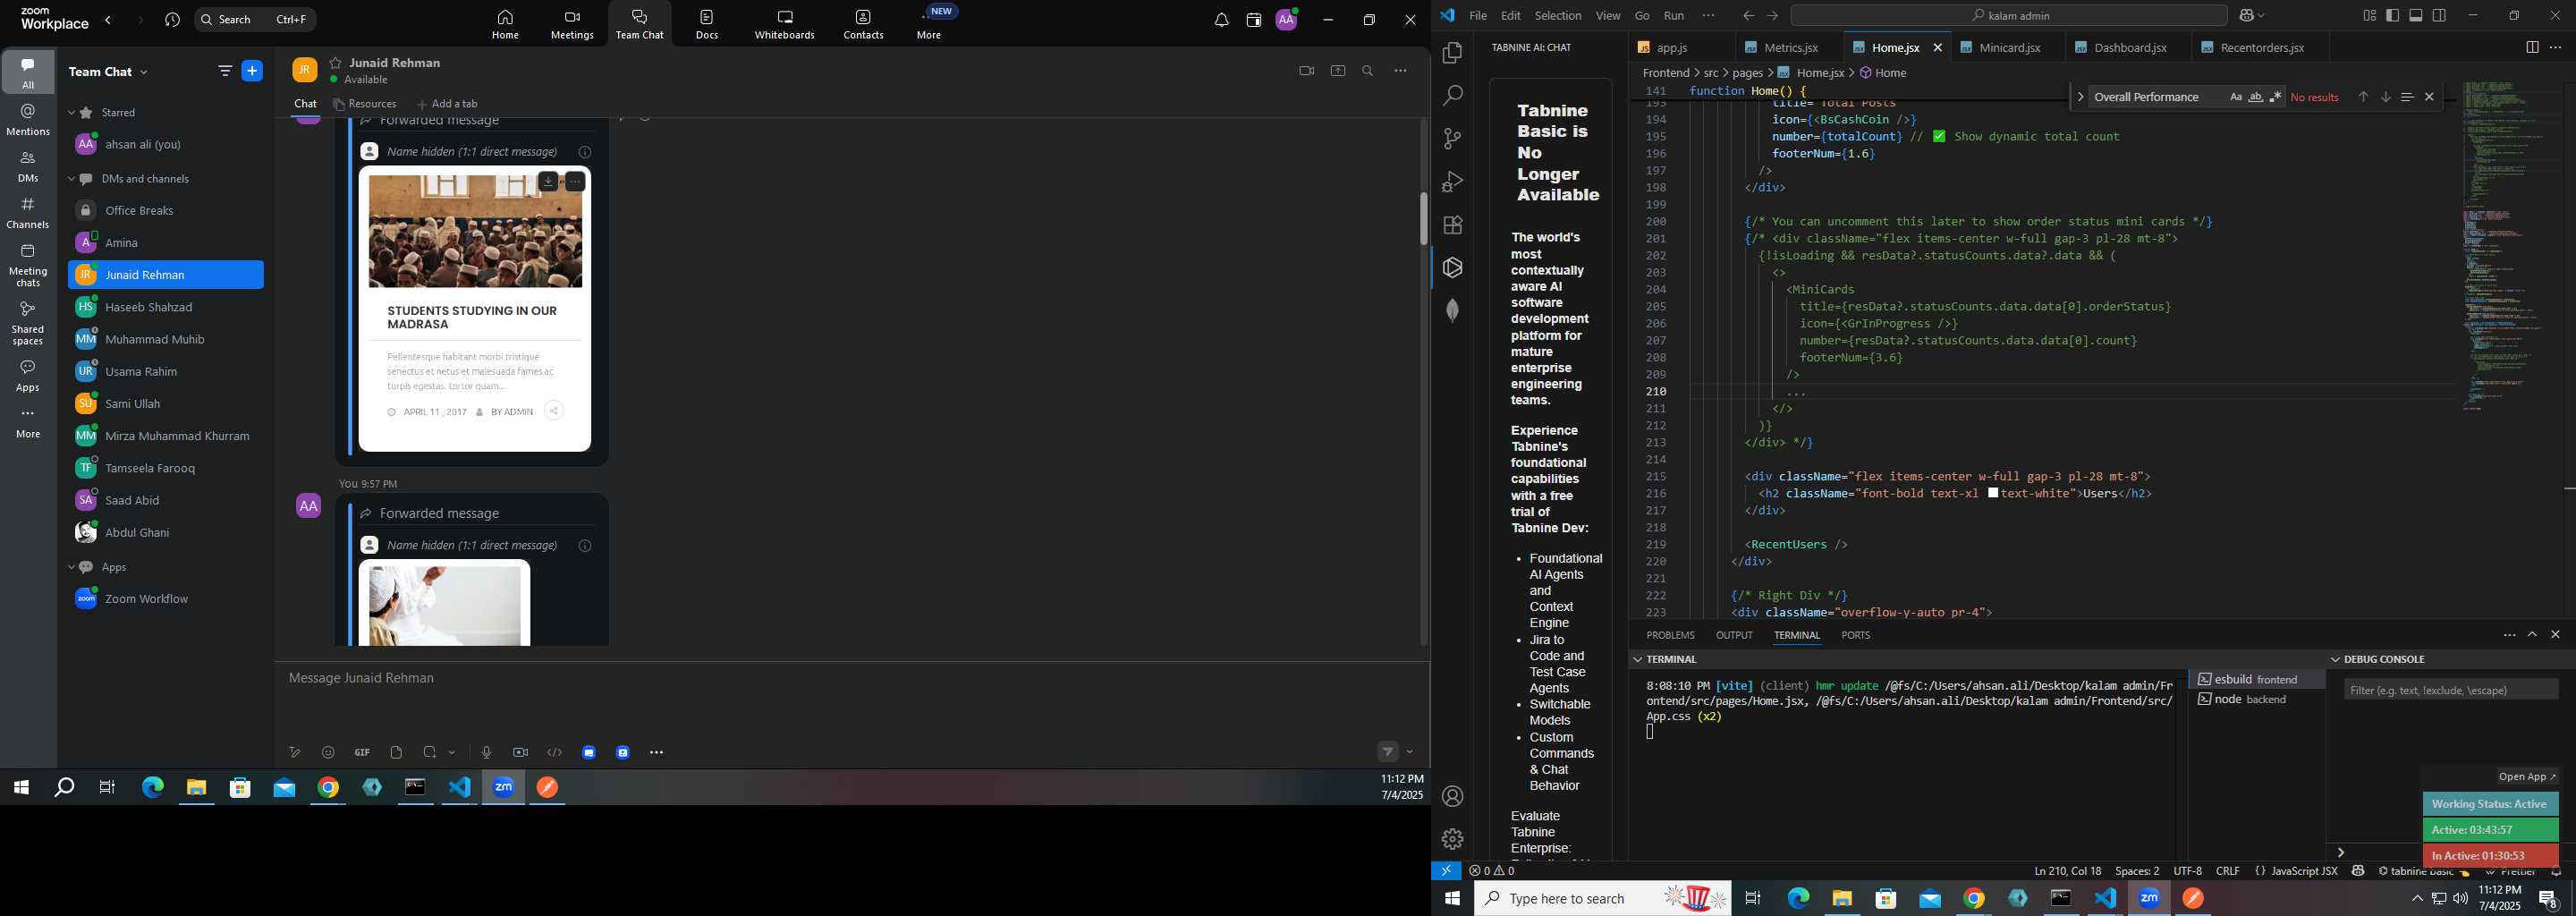Screen dimensions: 2576x916
Task: Search within Junaid Rehman chat
Action: pyautogui.click(x=1368, y=71)
